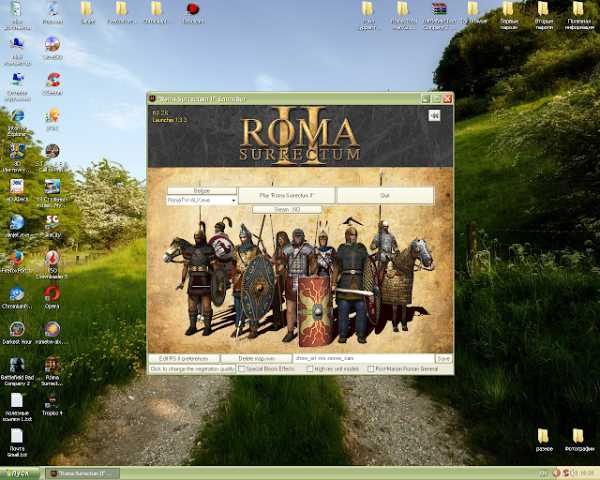600x480 pixels.
Task: Toggle the Steam: NO button
Action: tap(287, 209)
